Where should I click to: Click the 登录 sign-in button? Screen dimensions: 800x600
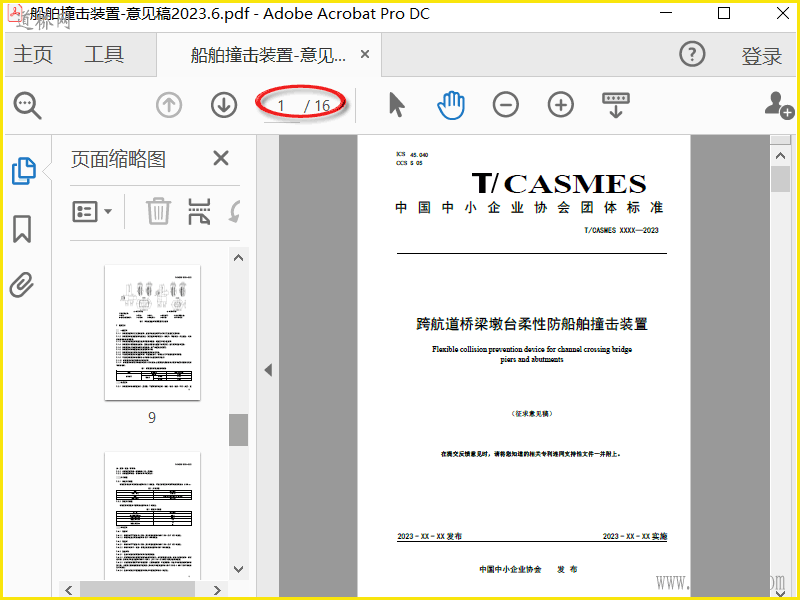(x=762, y=56)
